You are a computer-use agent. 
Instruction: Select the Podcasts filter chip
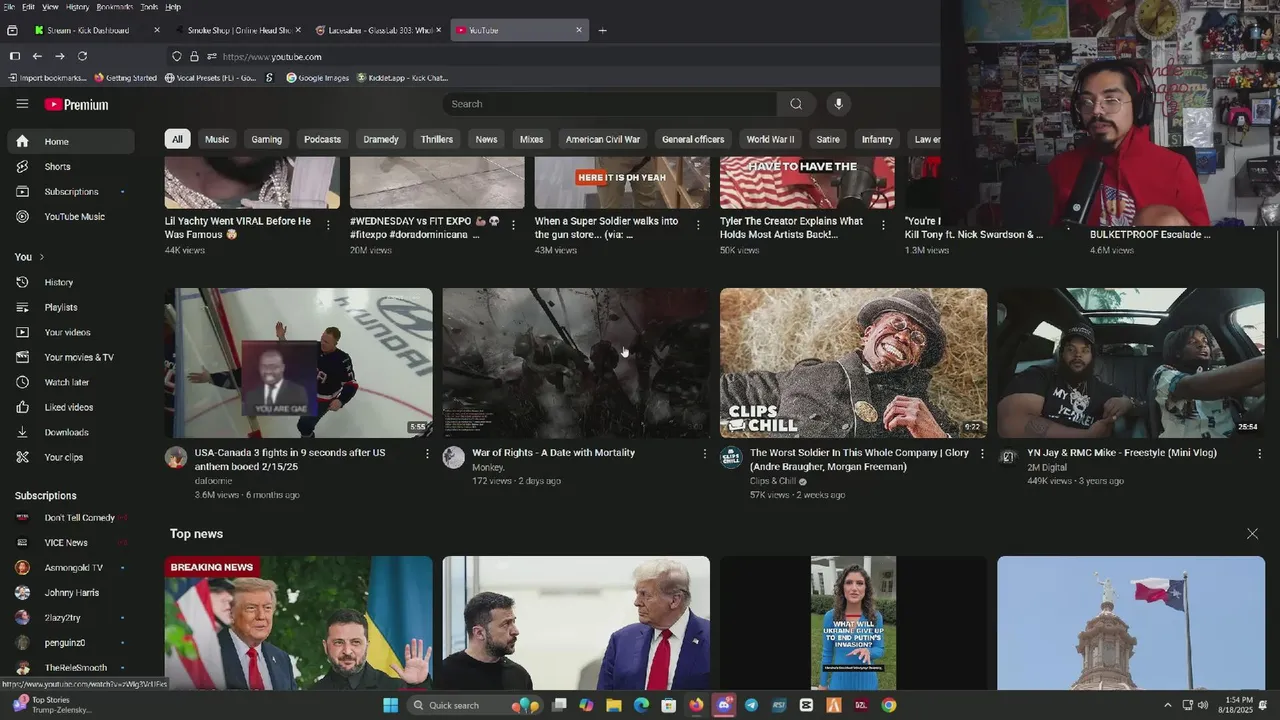[x=322, y=139]
